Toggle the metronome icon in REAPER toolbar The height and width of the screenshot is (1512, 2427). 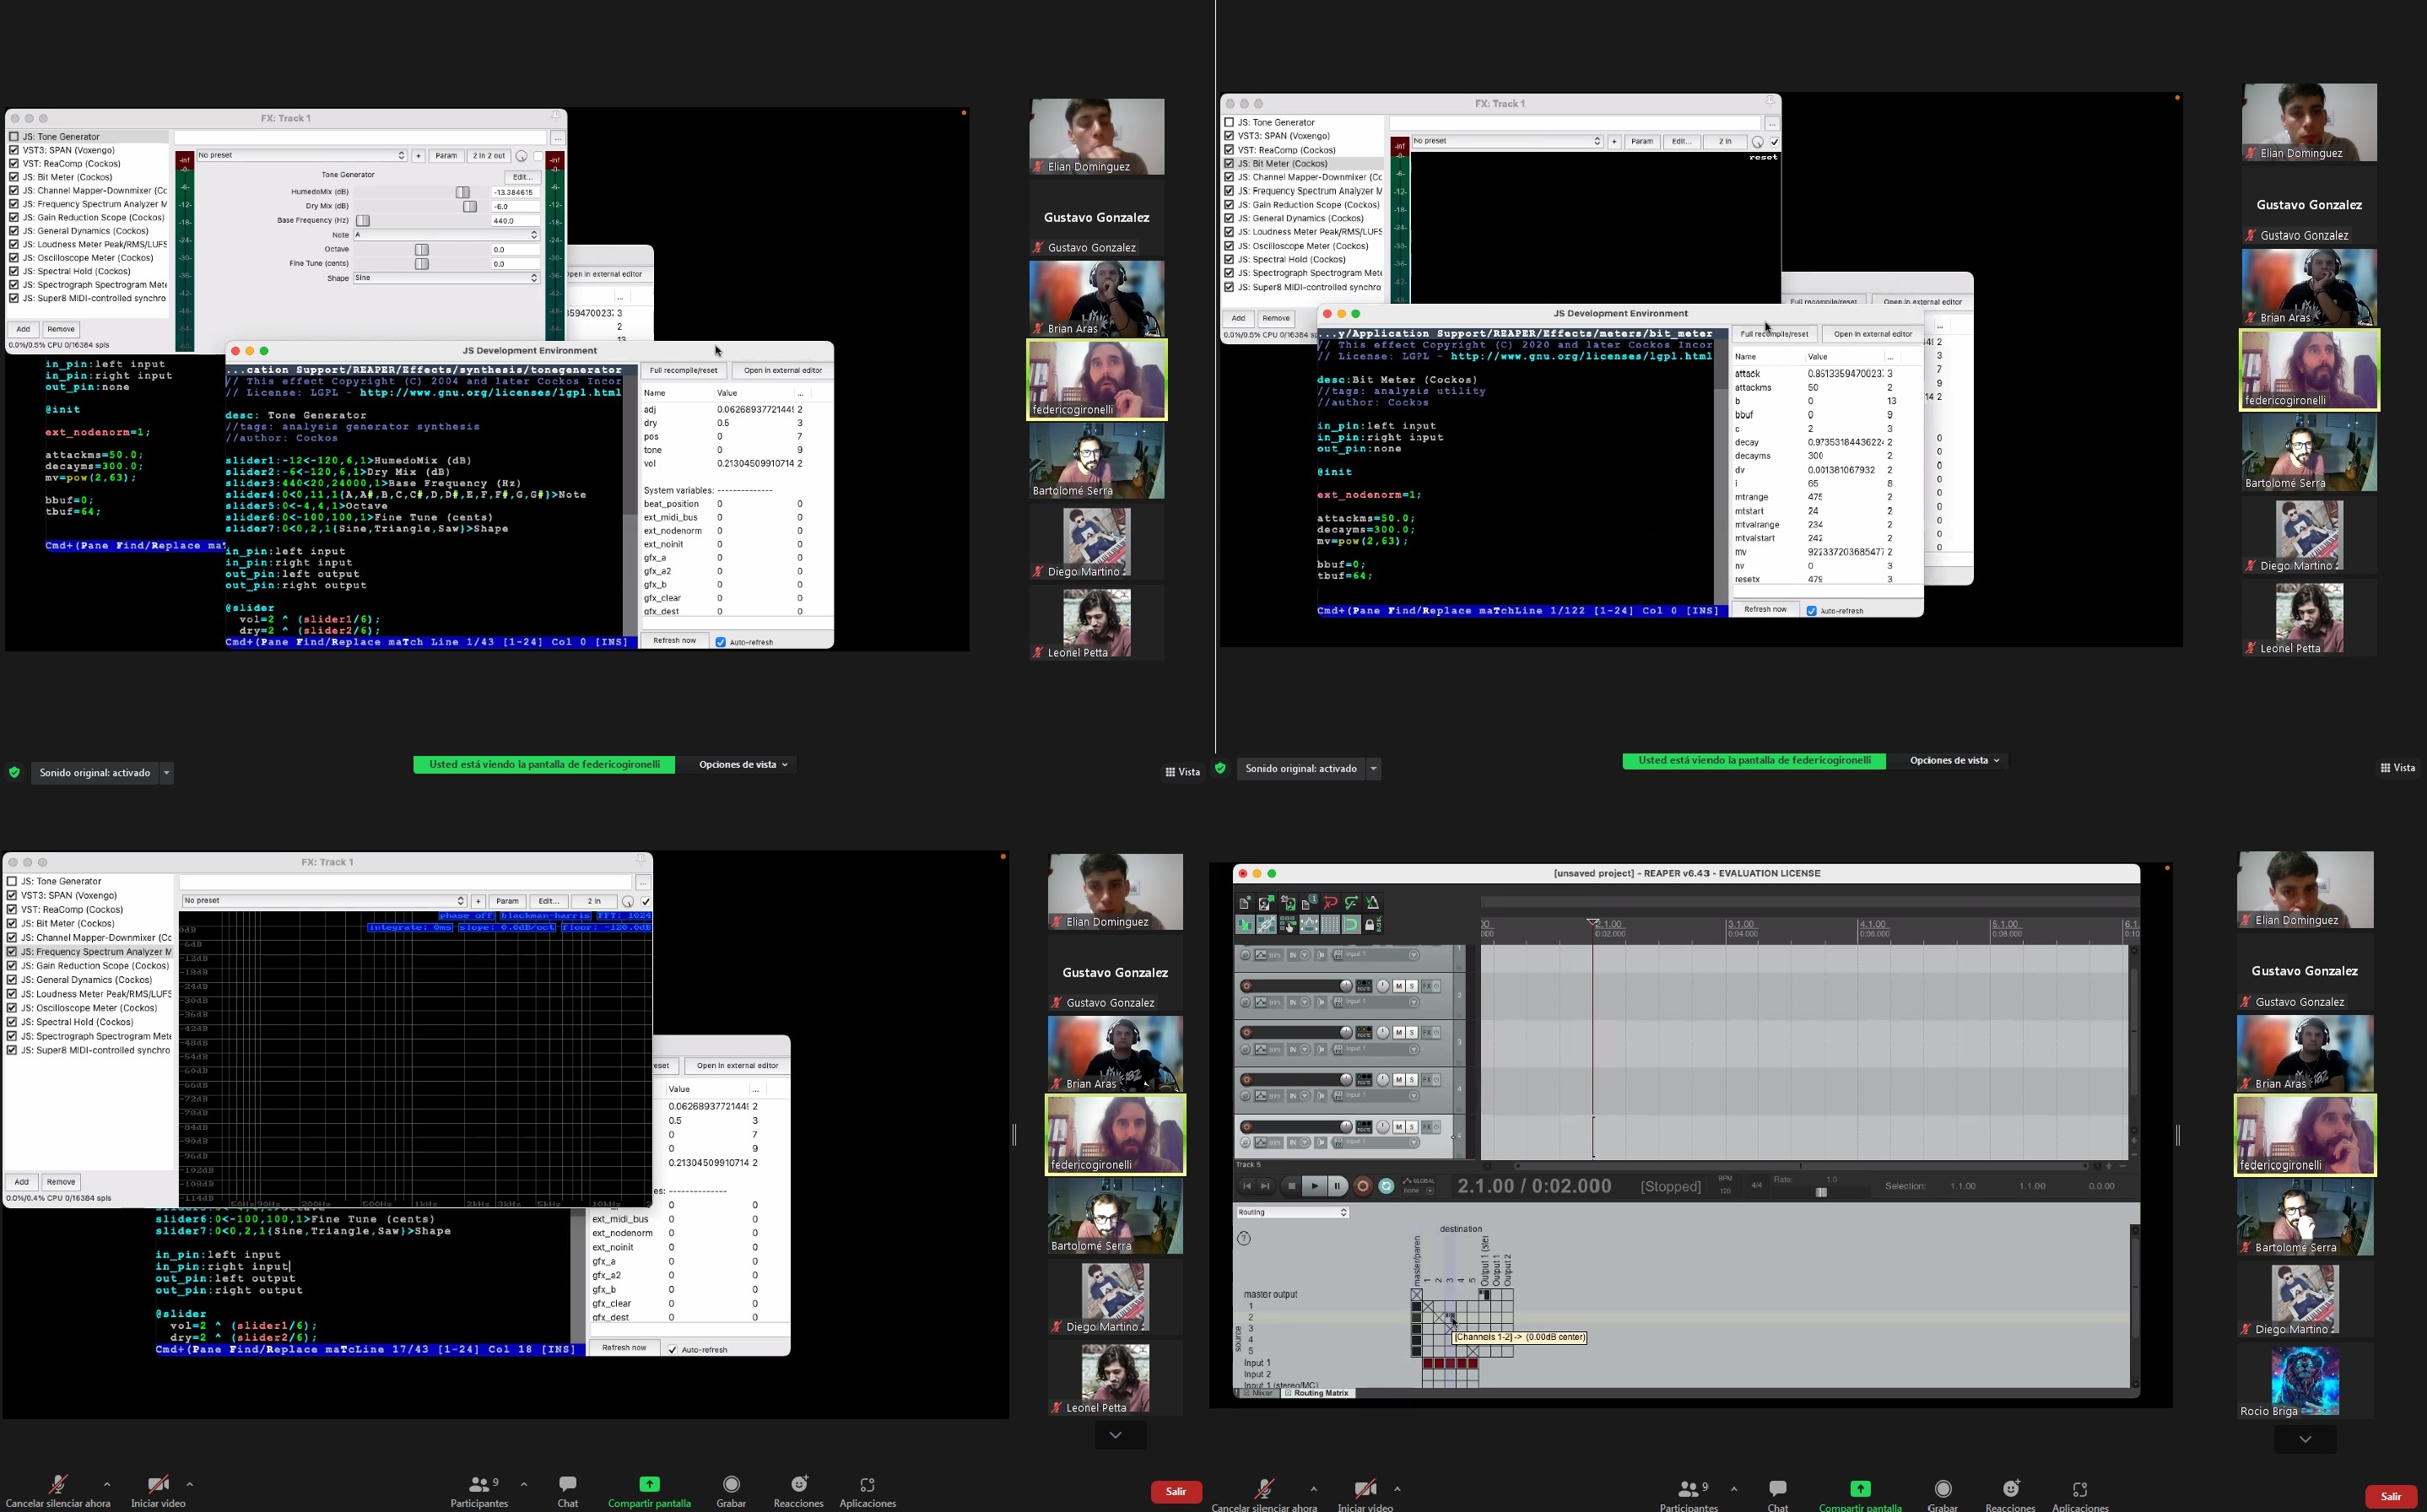coord(1372,903)
